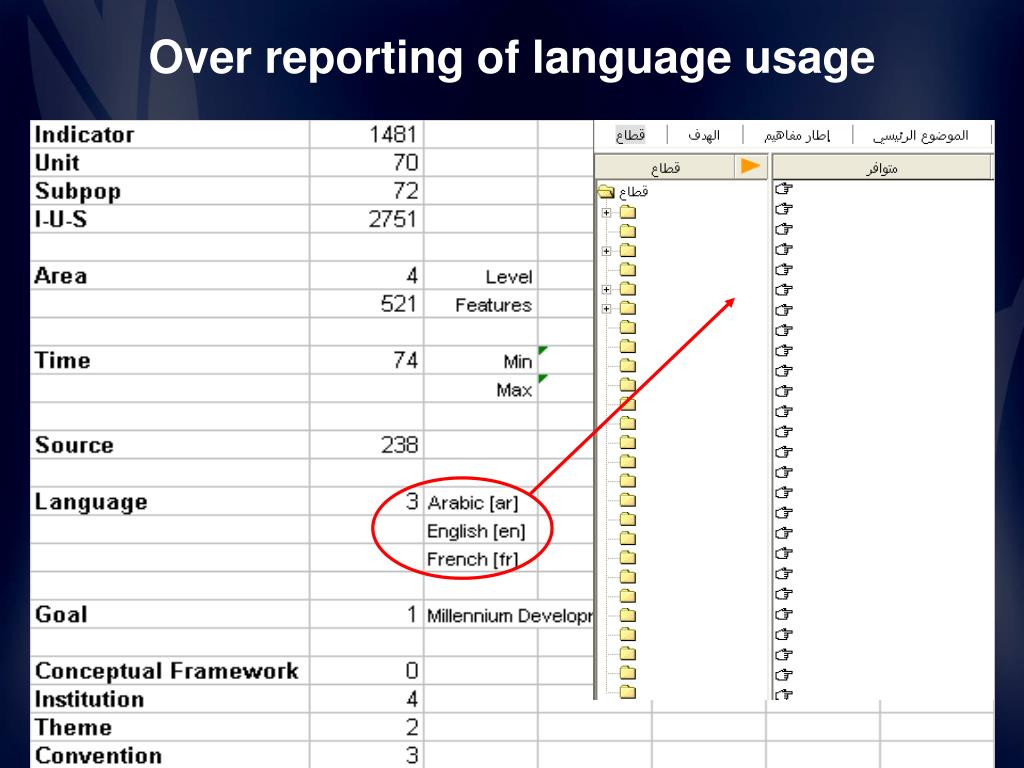This screenshot has height=768, width=1024.
Task: Select the folder beside the first plus expander
Action: (x=627, y=212)
